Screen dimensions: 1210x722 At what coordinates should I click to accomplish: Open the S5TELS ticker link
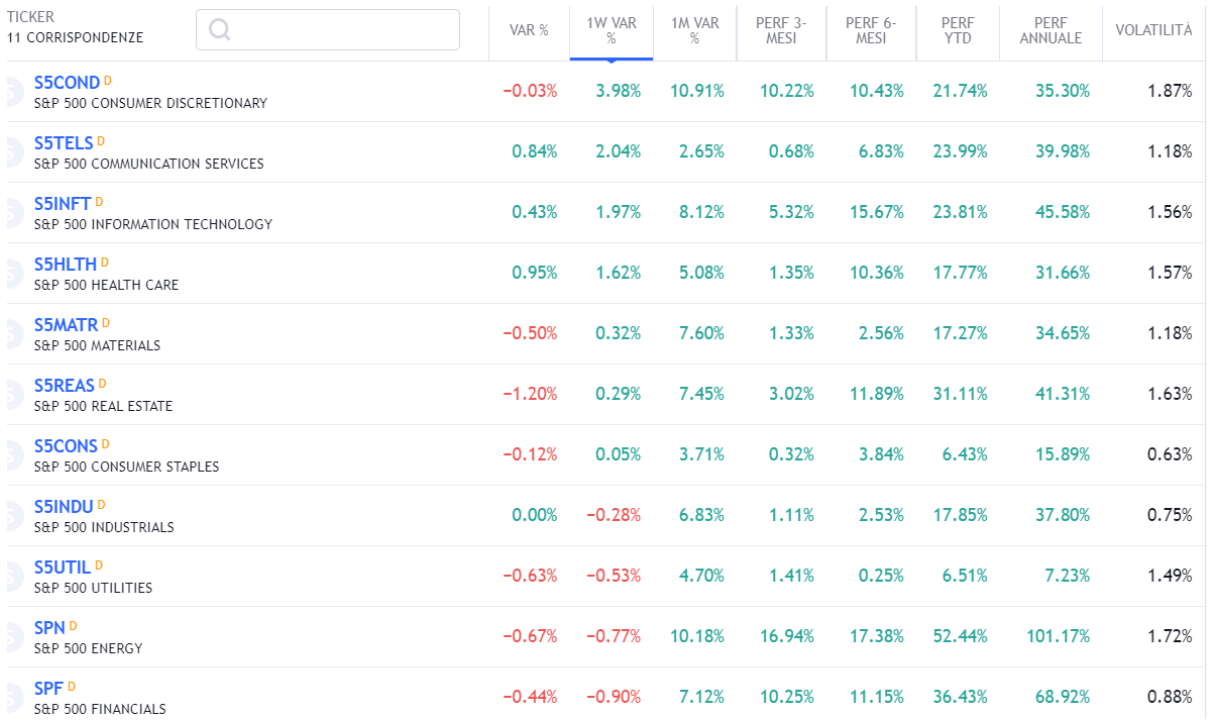(x=63, y=143)
